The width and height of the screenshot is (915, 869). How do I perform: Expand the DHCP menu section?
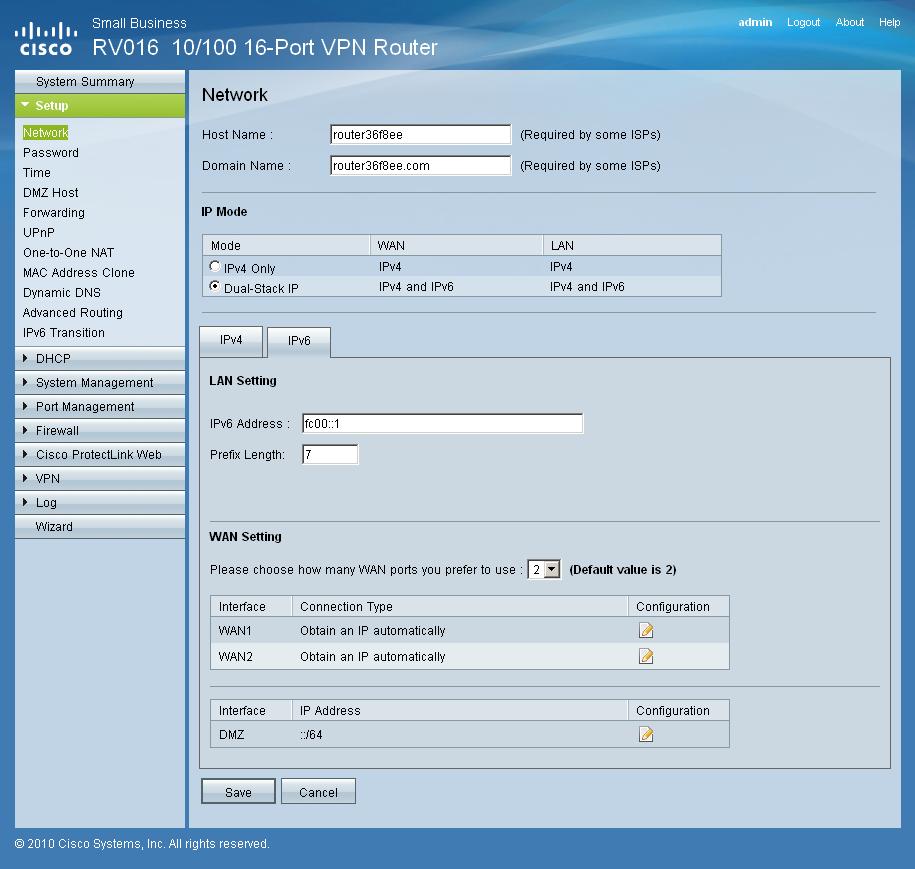(x=100, y=358)
